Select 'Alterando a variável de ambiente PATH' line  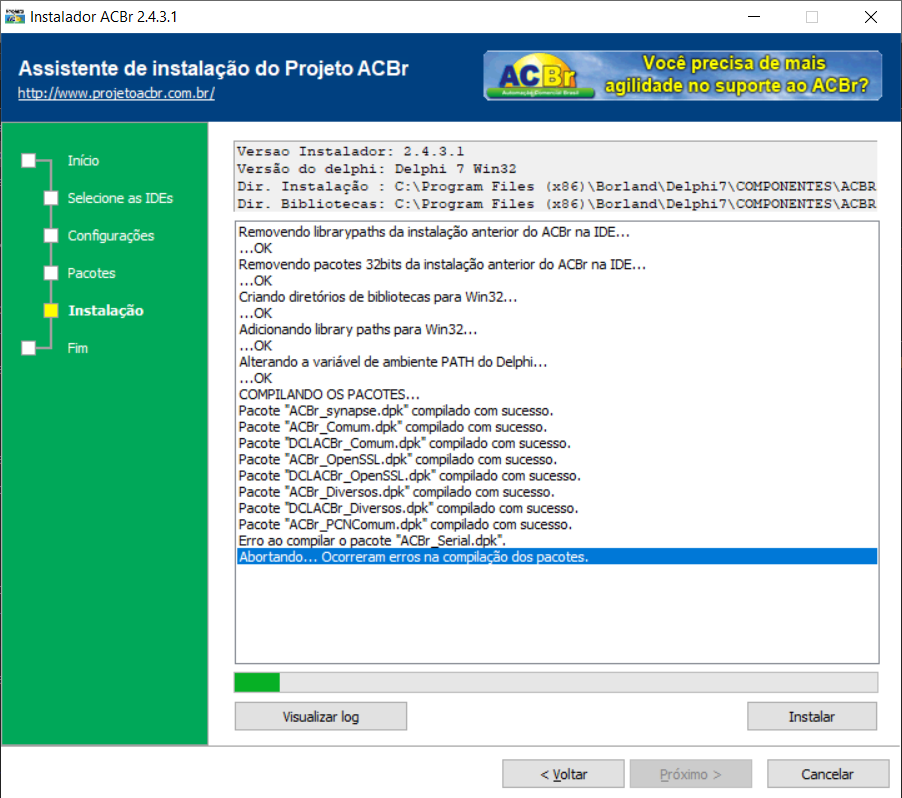coord(557,362)
